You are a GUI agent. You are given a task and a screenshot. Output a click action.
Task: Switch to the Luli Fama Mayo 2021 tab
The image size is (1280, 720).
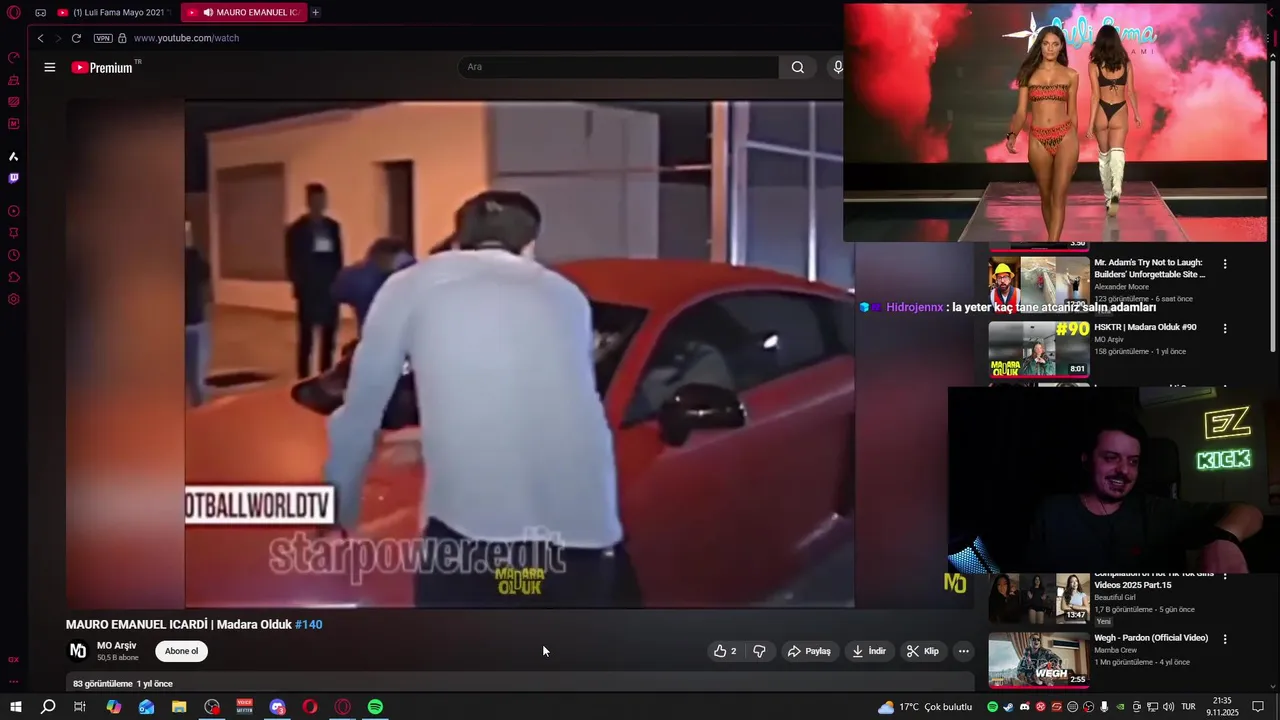(x=114, y=12)
